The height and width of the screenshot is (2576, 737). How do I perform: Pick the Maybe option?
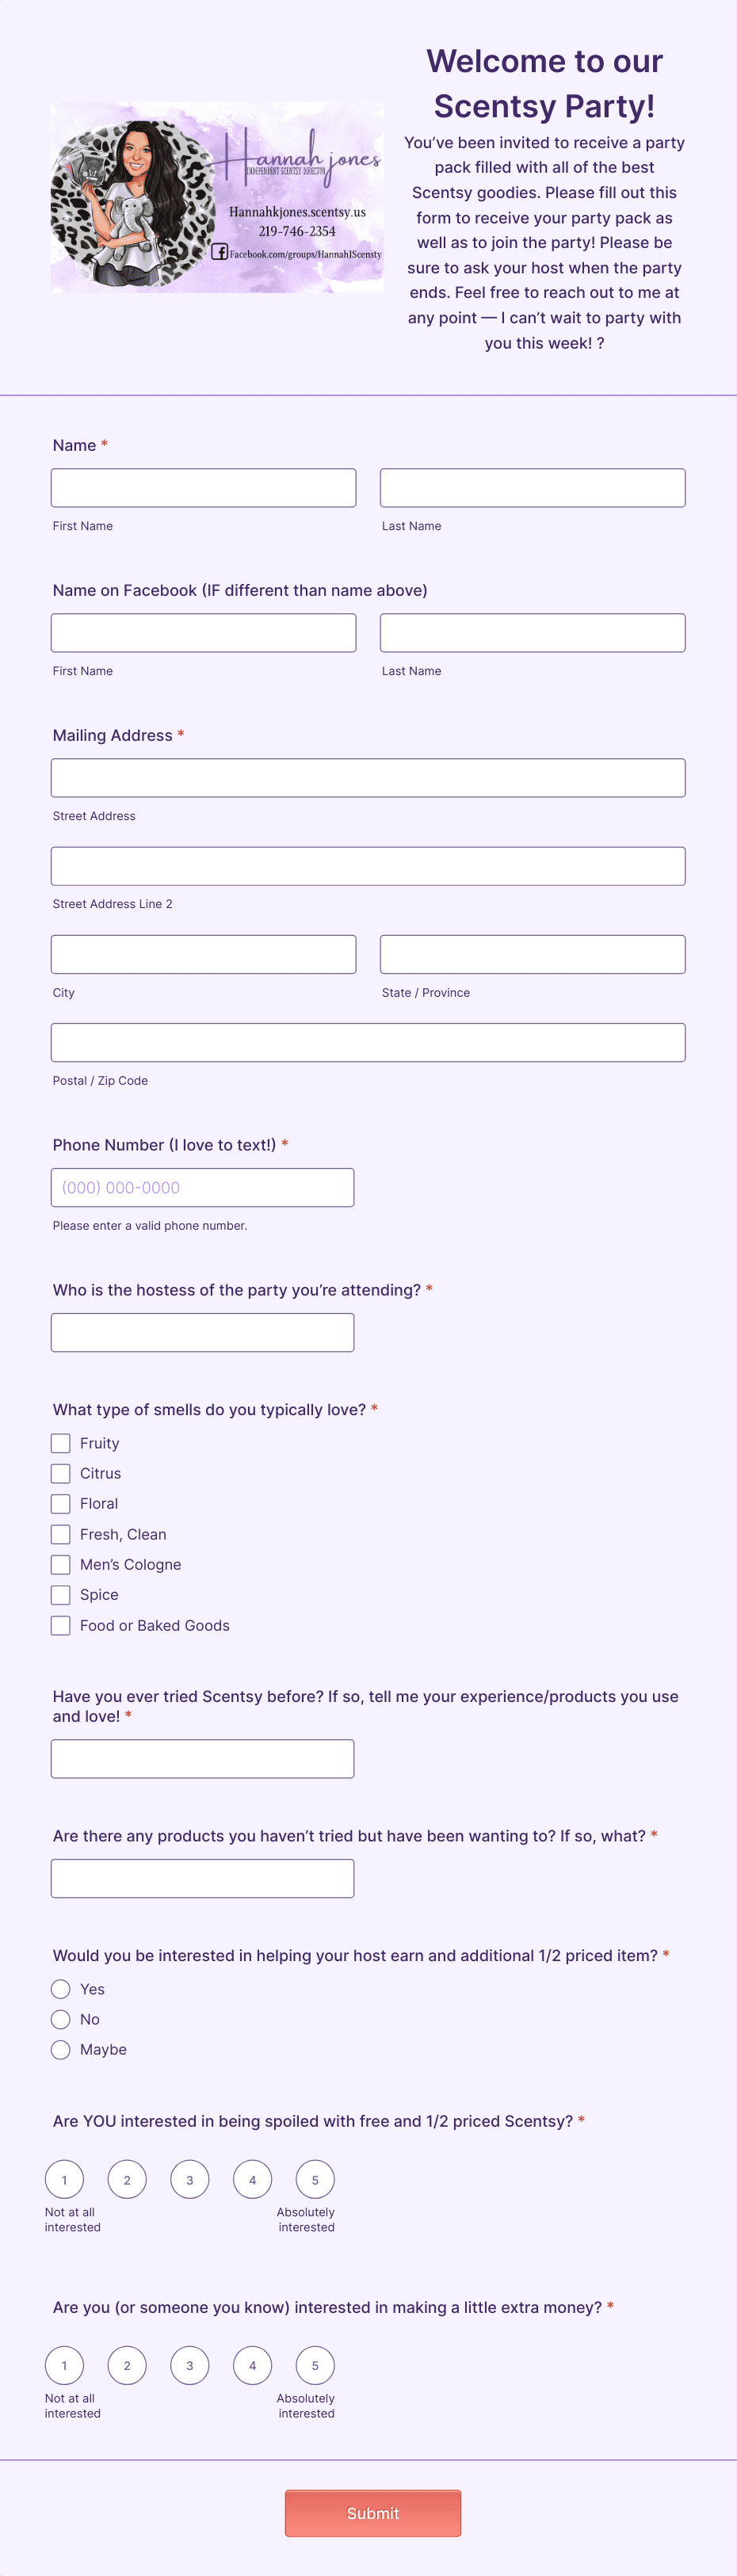[61, 2049]
